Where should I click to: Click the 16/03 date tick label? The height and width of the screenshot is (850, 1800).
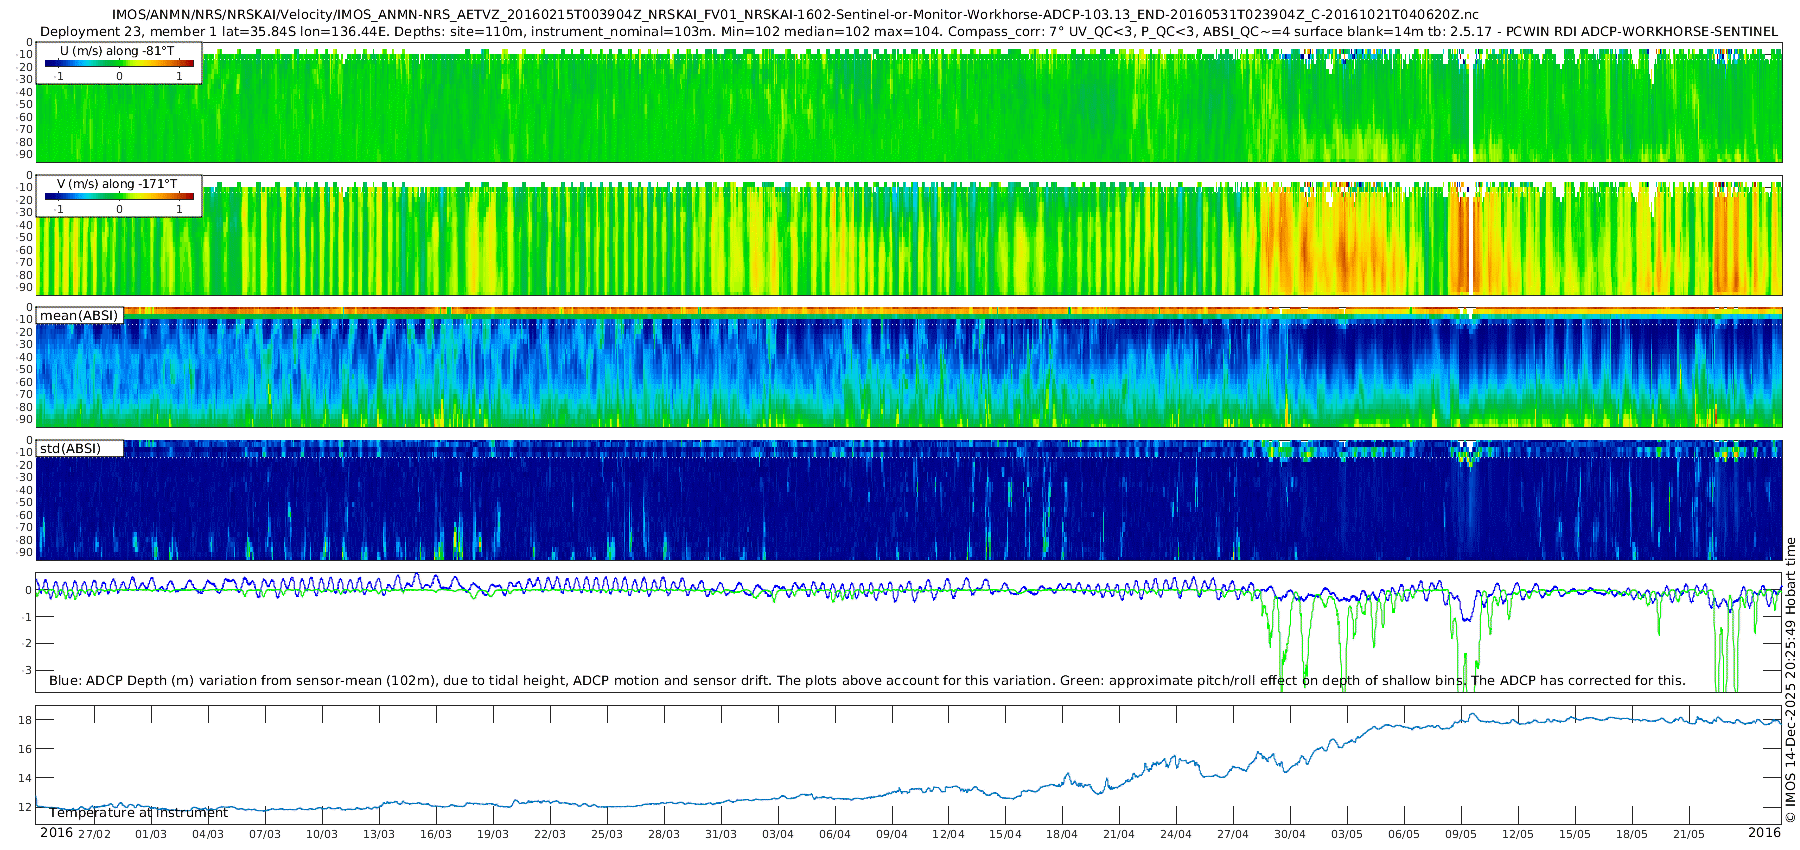[436, 834]
